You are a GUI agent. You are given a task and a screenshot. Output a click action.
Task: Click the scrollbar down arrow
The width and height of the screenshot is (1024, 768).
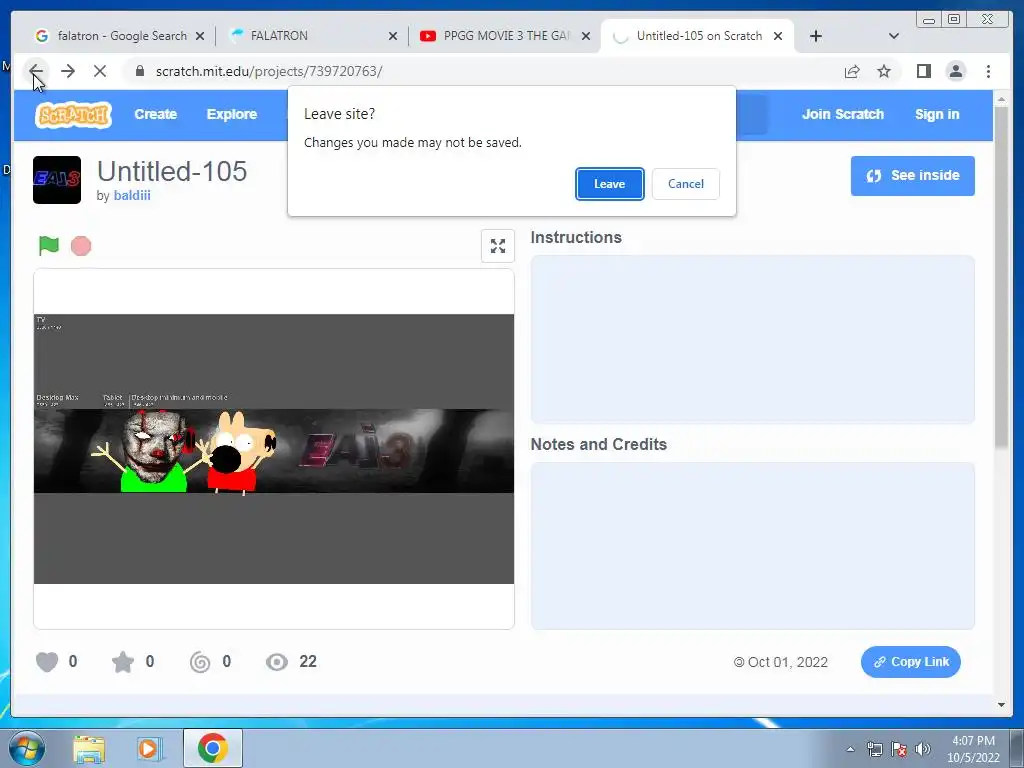pos(1002,705)
